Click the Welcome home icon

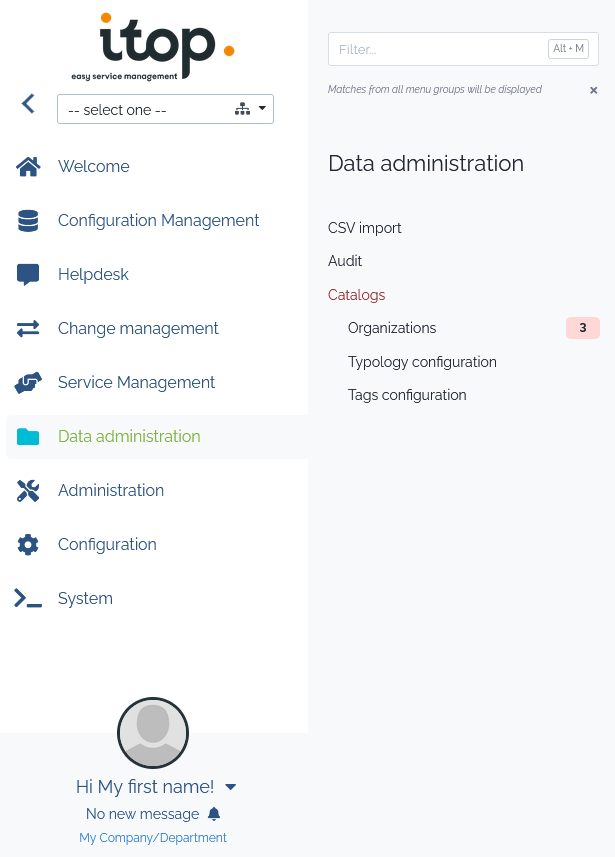[28, 167]
